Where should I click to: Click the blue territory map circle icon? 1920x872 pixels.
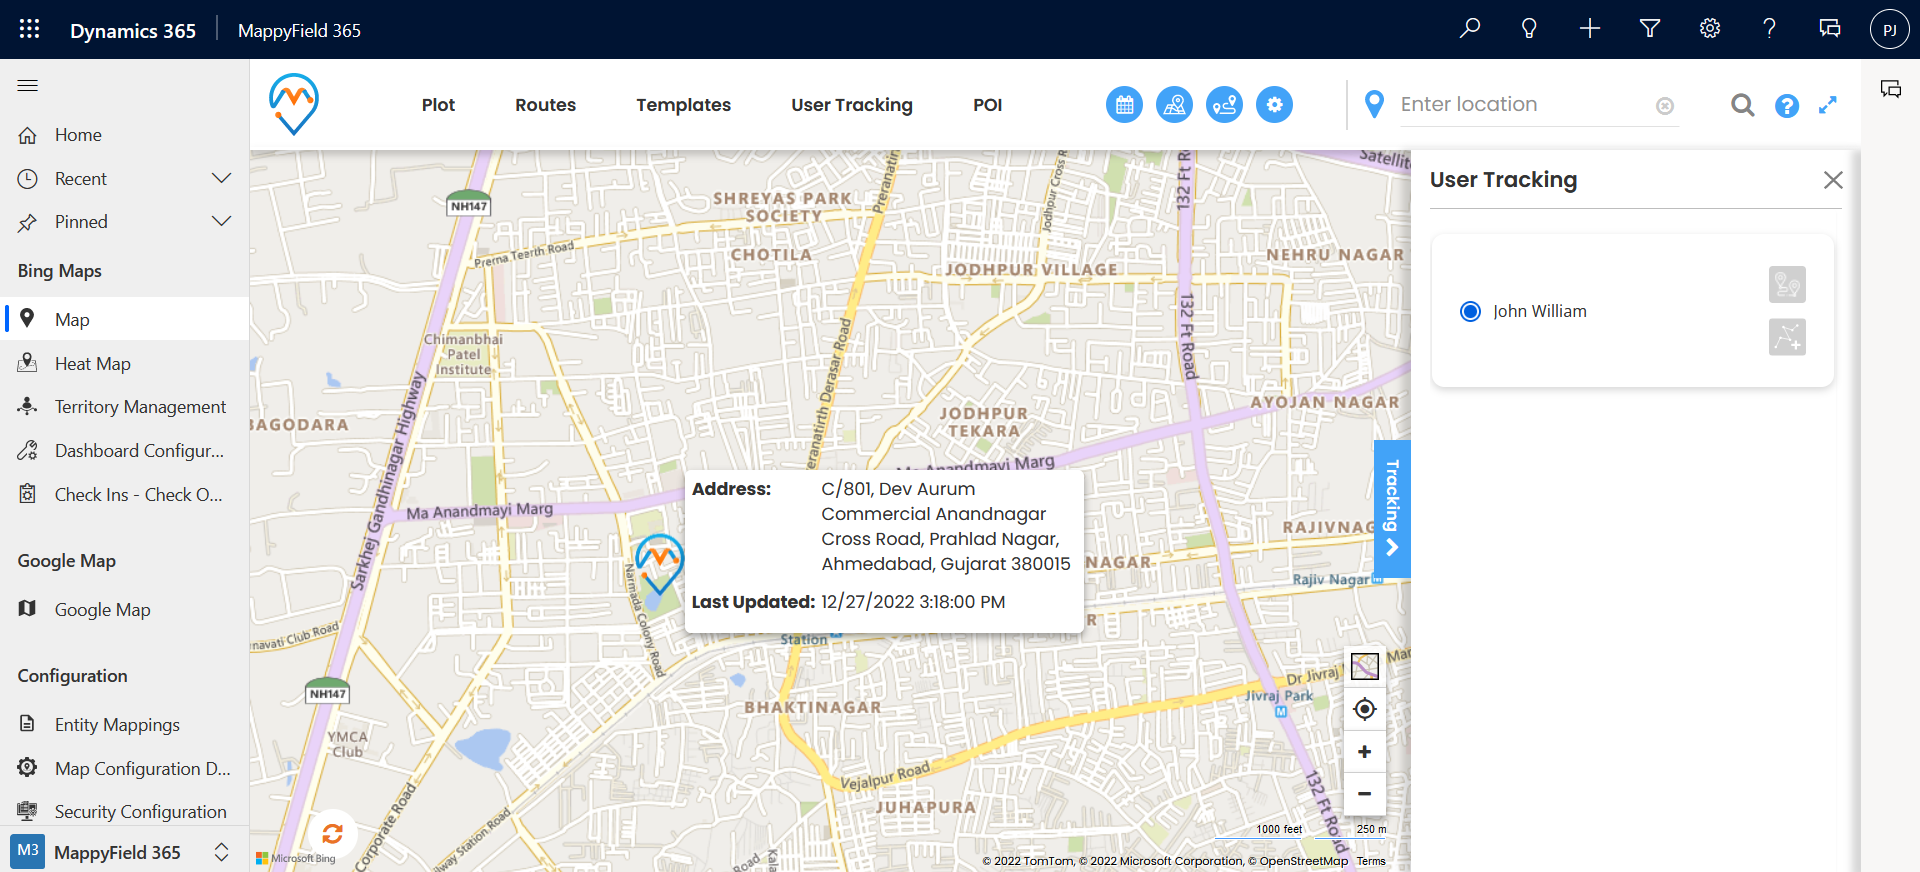coord(1174,104)
